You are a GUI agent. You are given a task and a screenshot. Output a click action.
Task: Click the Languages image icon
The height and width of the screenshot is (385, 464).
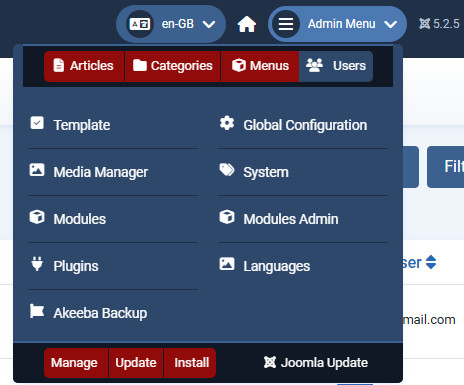[227, 264]
